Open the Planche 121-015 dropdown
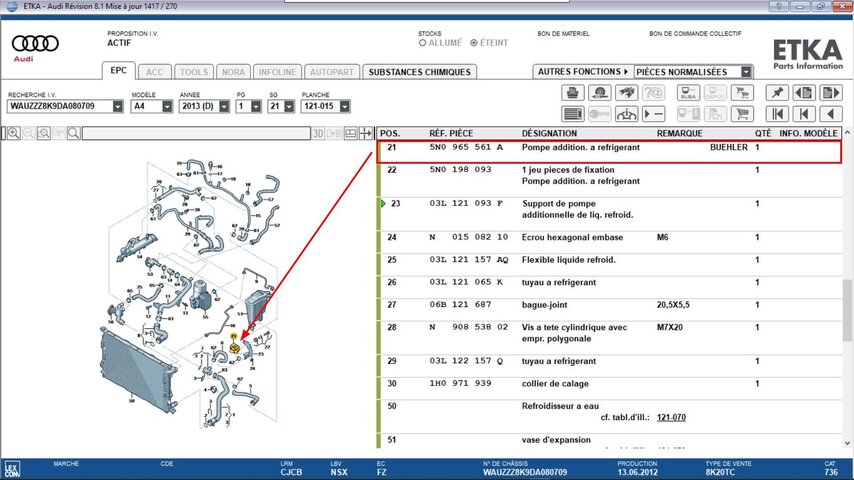Image resolution: width=854 pixels, height=480 pixels. (344, 106)
